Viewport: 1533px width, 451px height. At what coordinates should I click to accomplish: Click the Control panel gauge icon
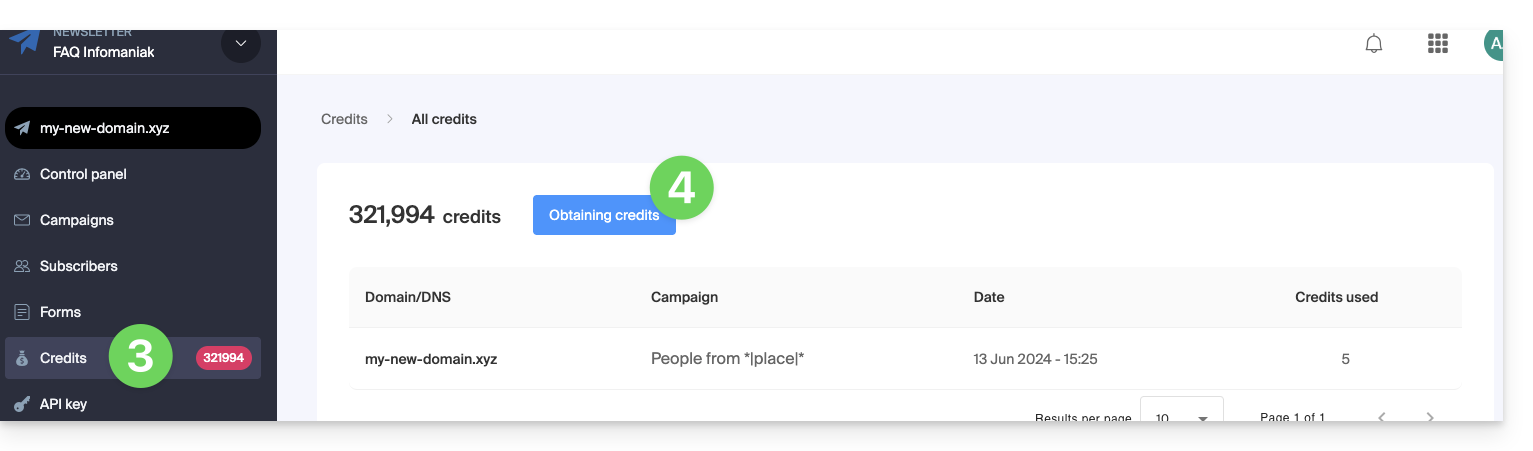click(22, 175)
